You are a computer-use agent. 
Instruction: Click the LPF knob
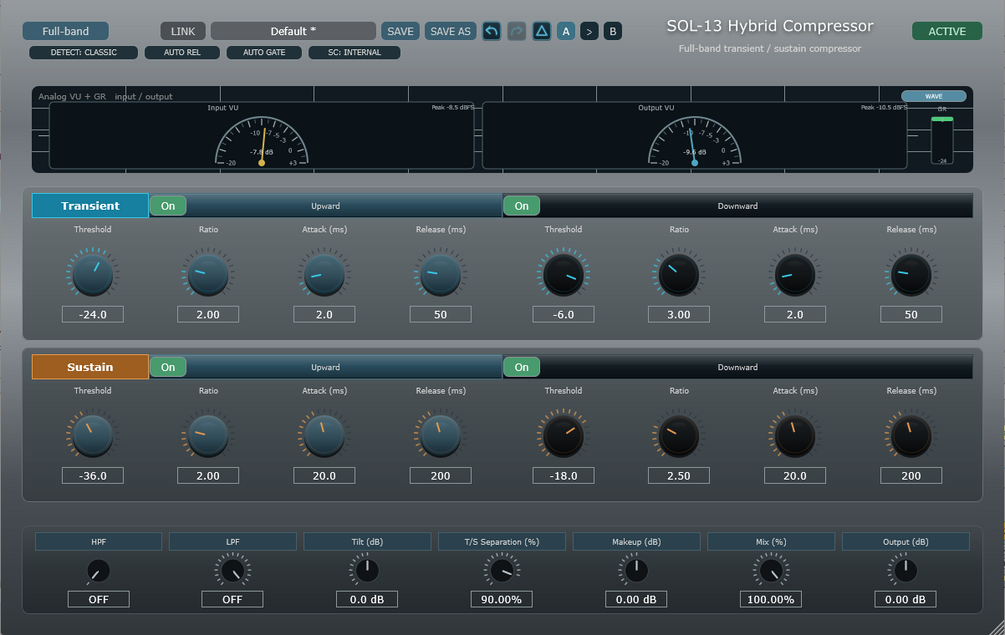coord(233,570)
